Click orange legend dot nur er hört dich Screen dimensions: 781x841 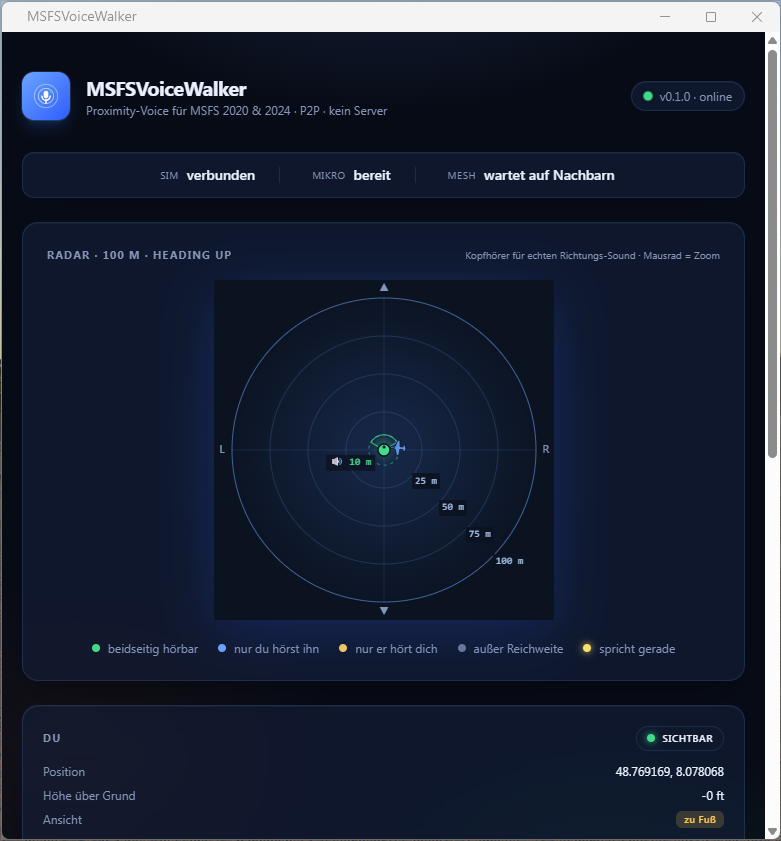(343, 648)
